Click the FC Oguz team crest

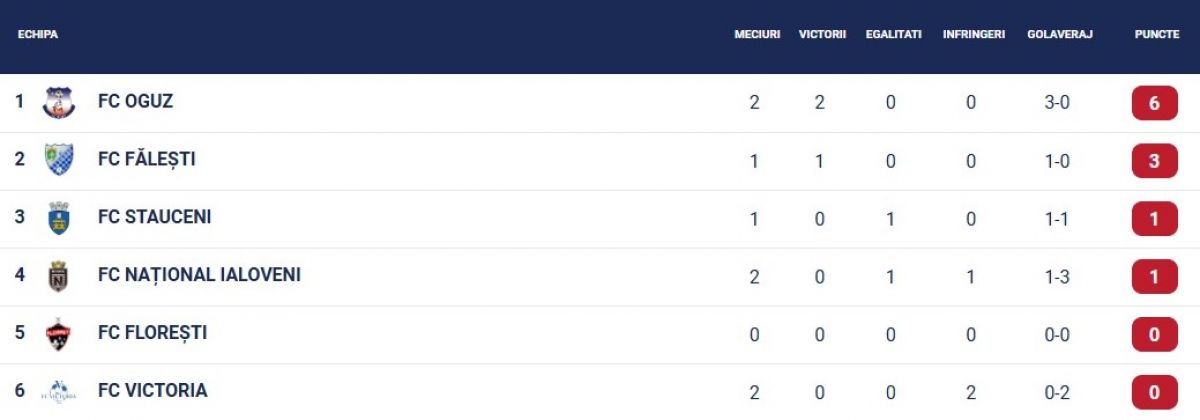[x=59, y=102]
